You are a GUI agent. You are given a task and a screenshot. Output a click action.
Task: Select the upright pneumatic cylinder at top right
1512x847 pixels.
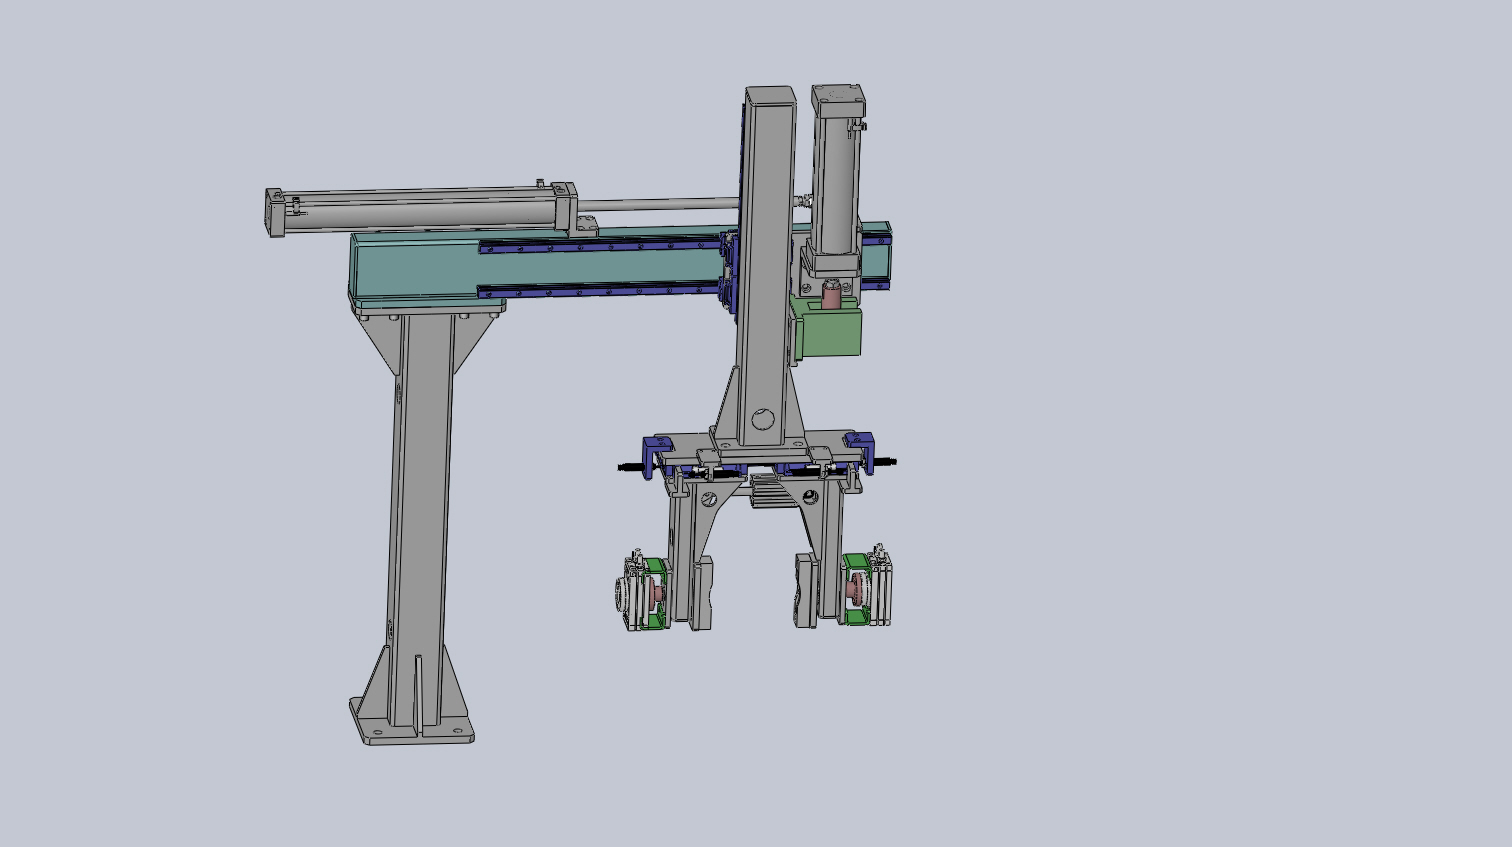click(837, 180)
